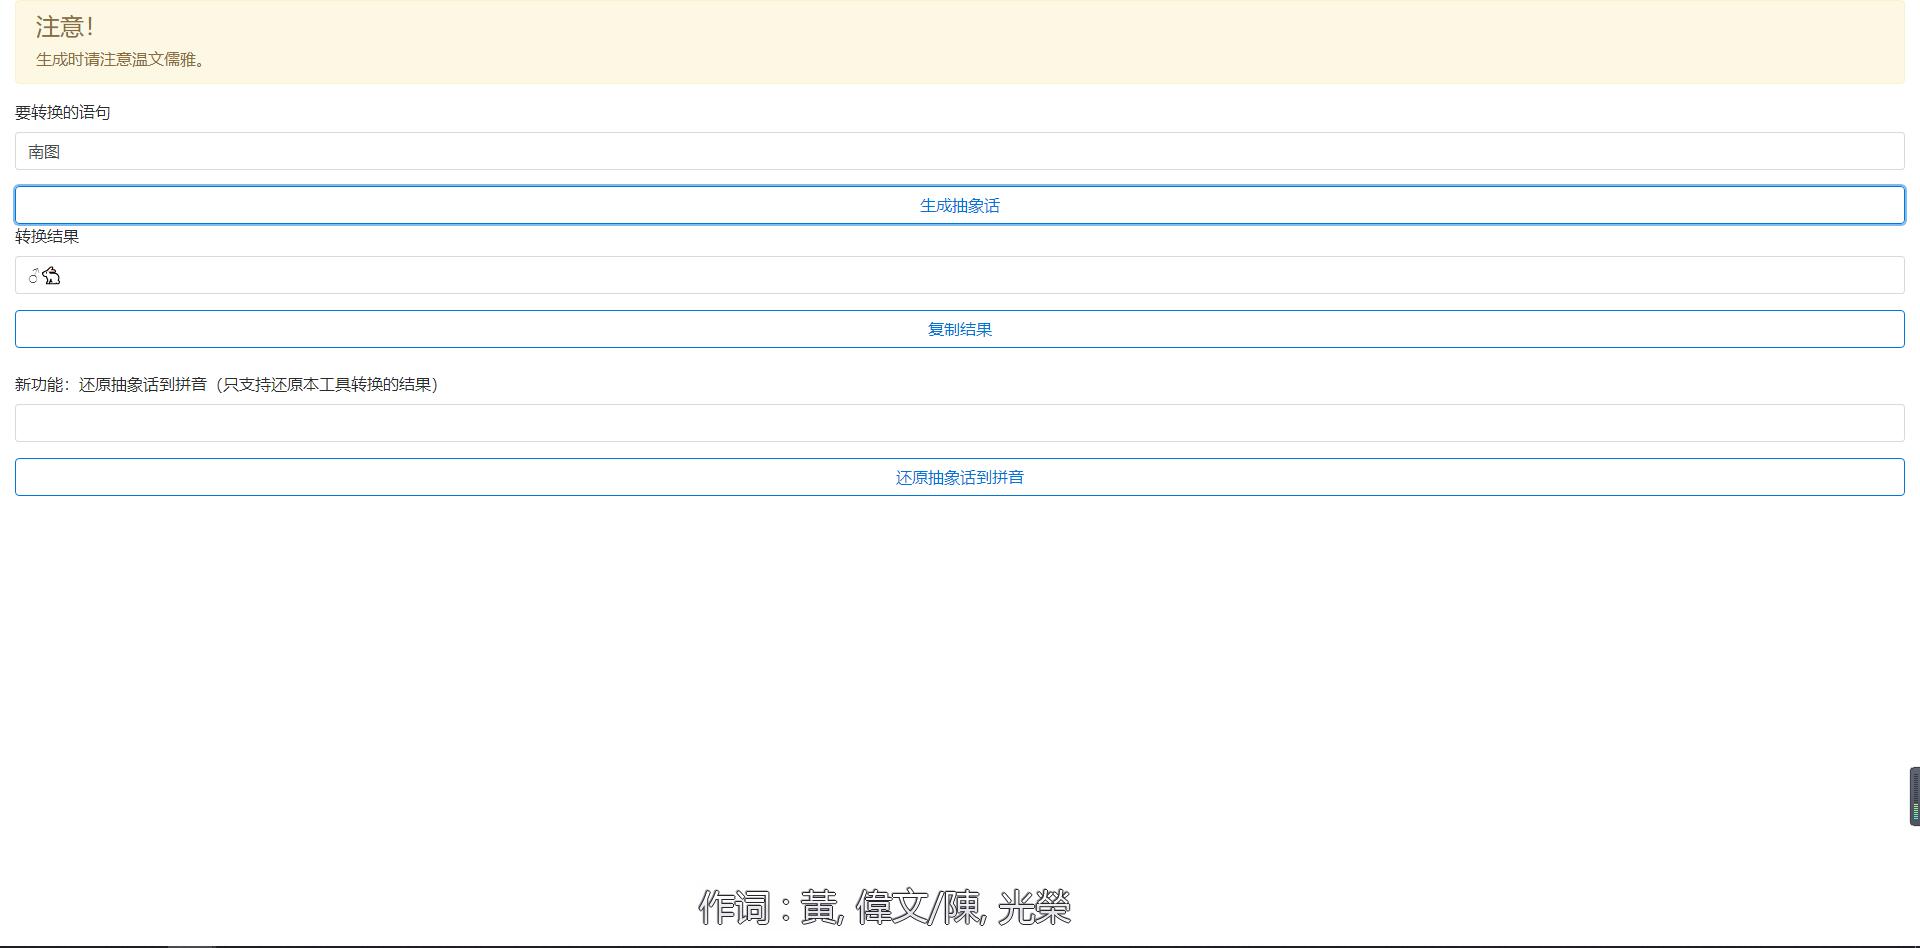Viewport: 1920px width, 948px height.
Task: Focus the empty pinyin restore input field
Action: pyautogui.click(x=959, y=423)
